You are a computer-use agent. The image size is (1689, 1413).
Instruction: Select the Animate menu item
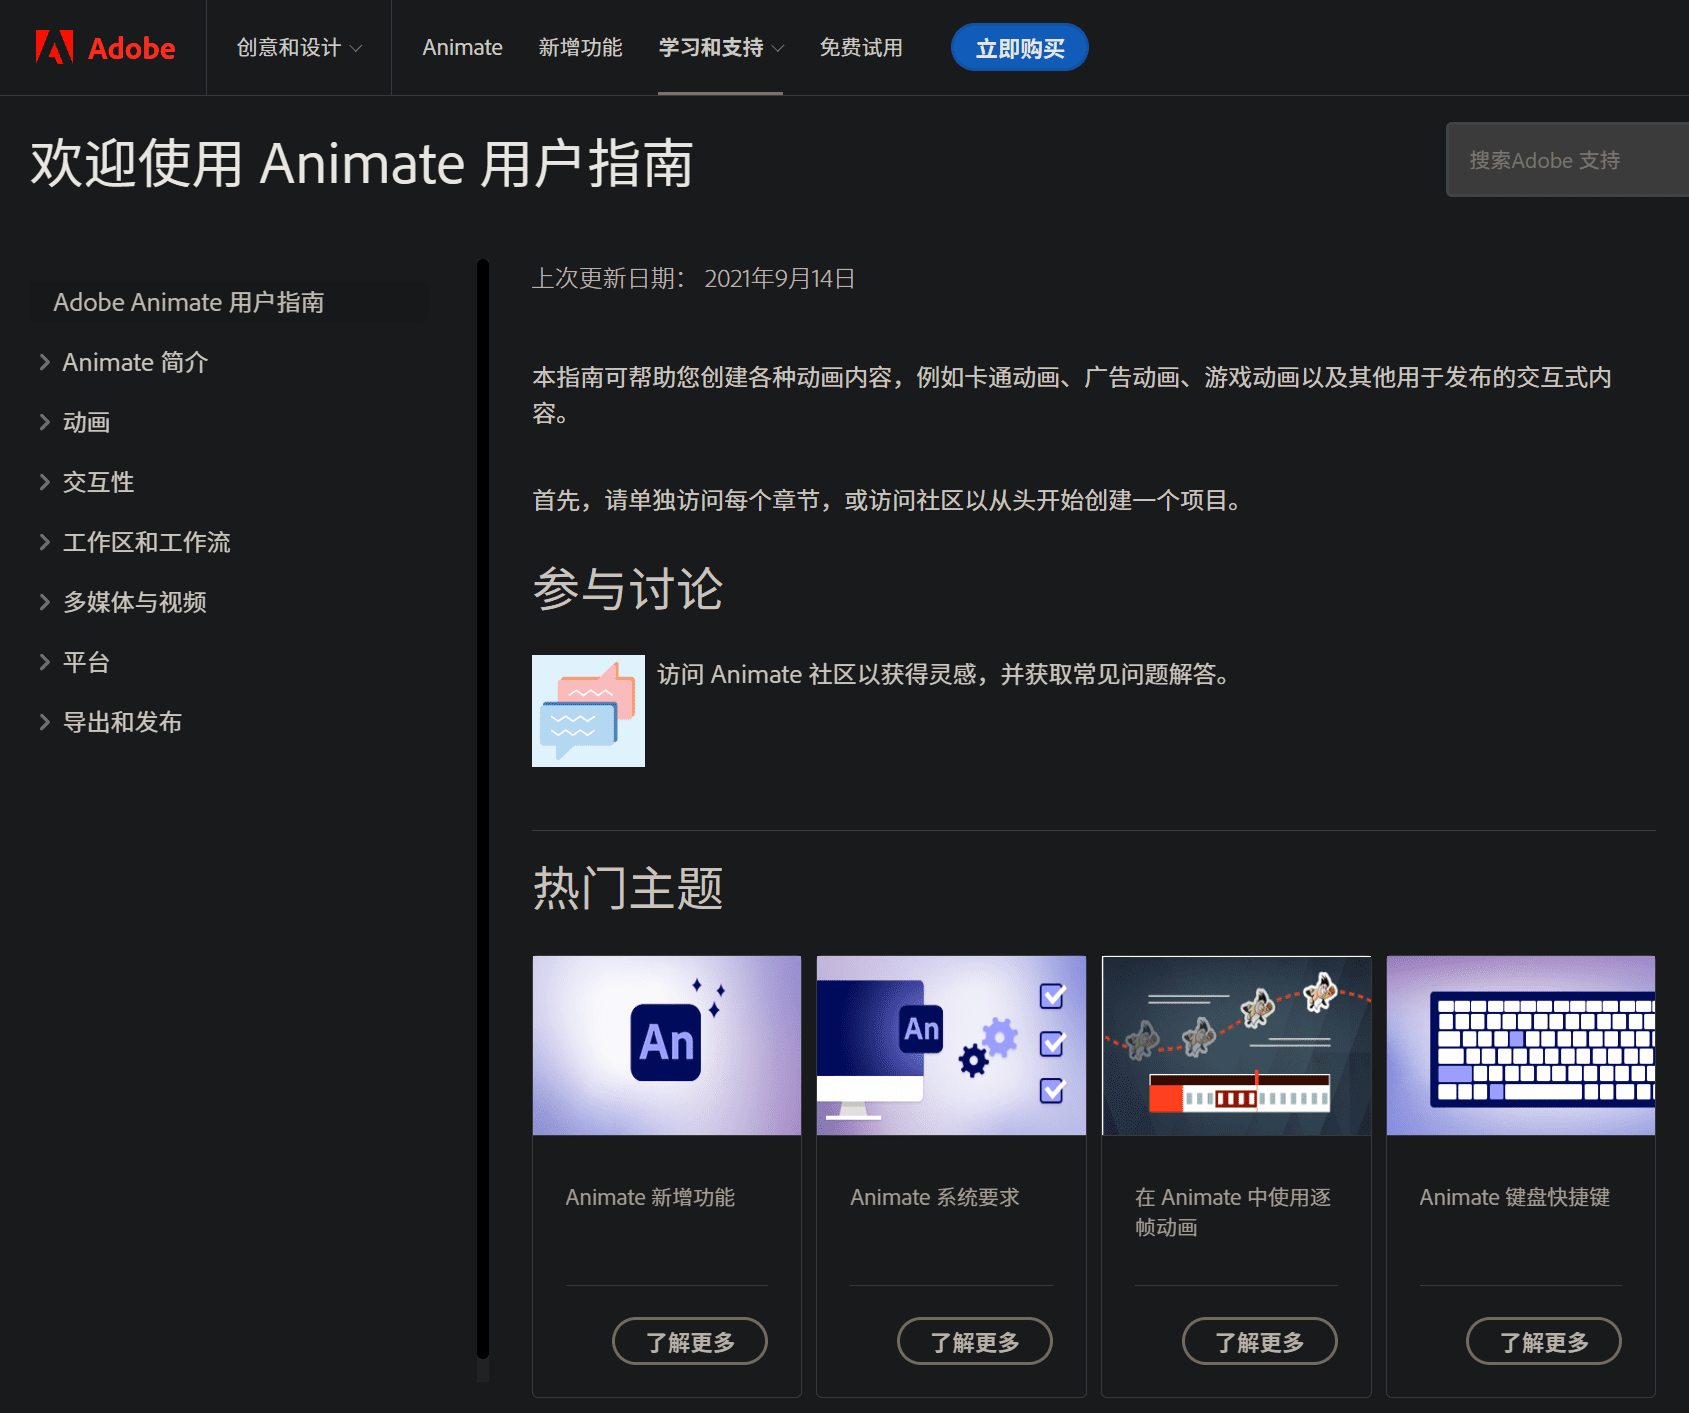[x=462, y=47]
